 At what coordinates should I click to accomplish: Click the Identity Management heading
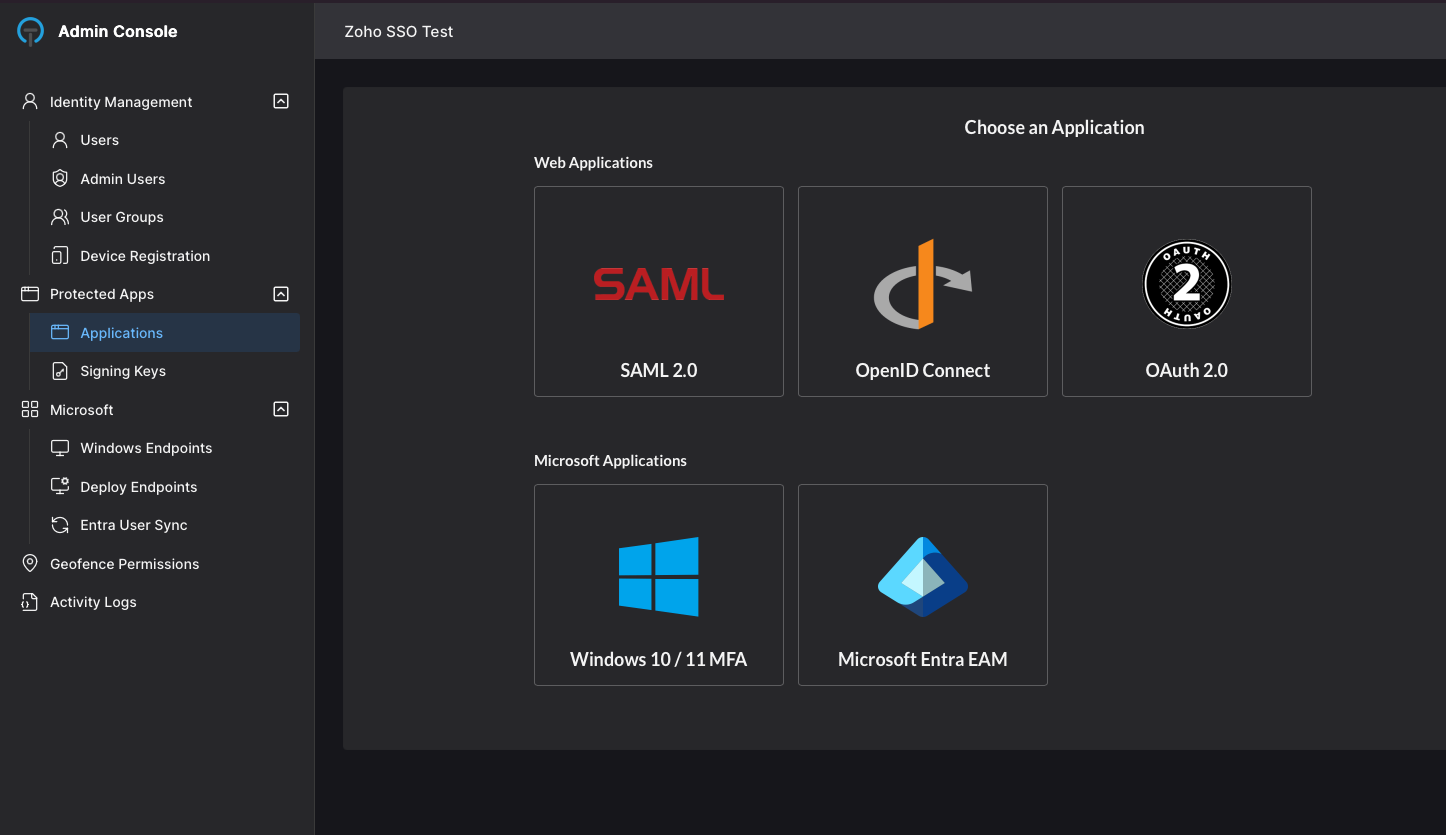[x=121, y=102]
